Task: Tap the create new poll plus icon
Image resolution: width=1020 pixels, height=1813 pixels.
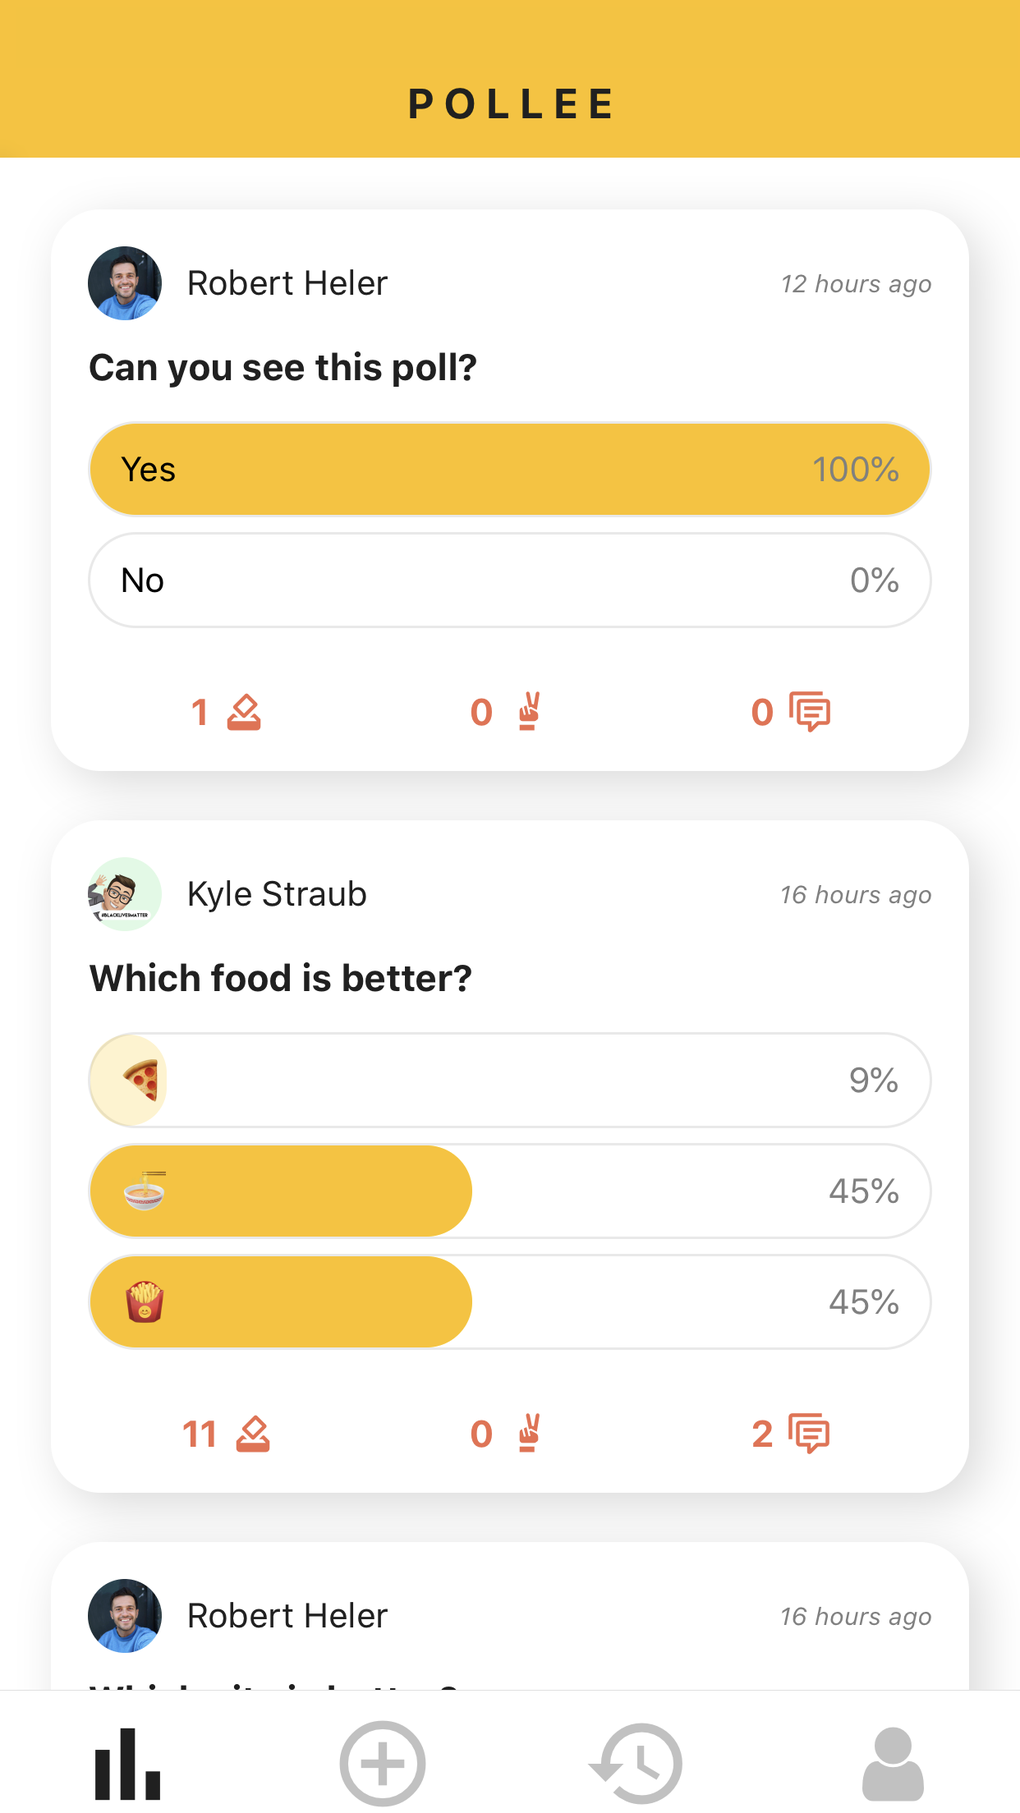Action: (382, 1763)
